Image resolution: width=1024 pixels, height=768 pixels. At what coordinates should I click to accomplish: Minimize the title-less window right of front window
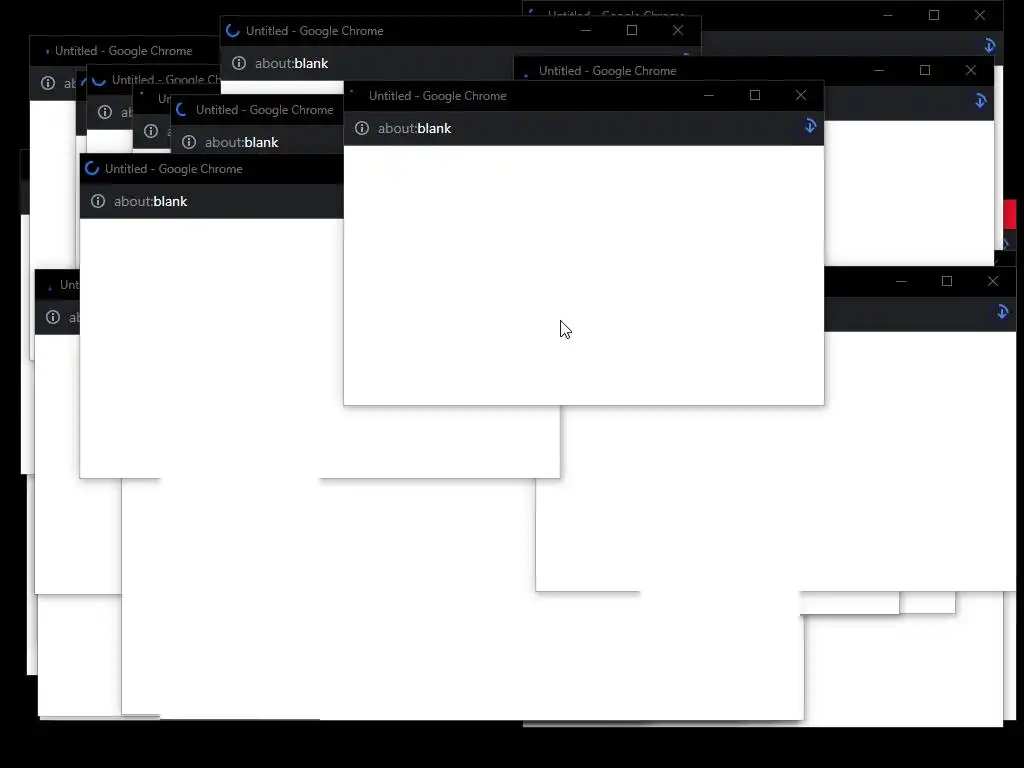(901, 281)
